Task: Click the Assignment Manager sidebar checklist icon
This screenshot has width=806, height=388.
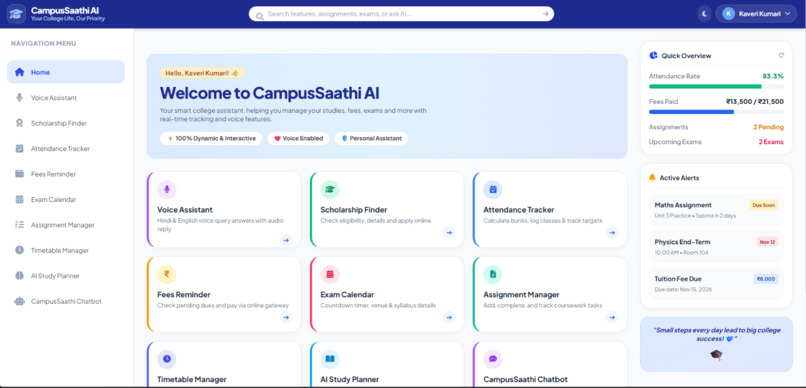Action: pos(20,225)
